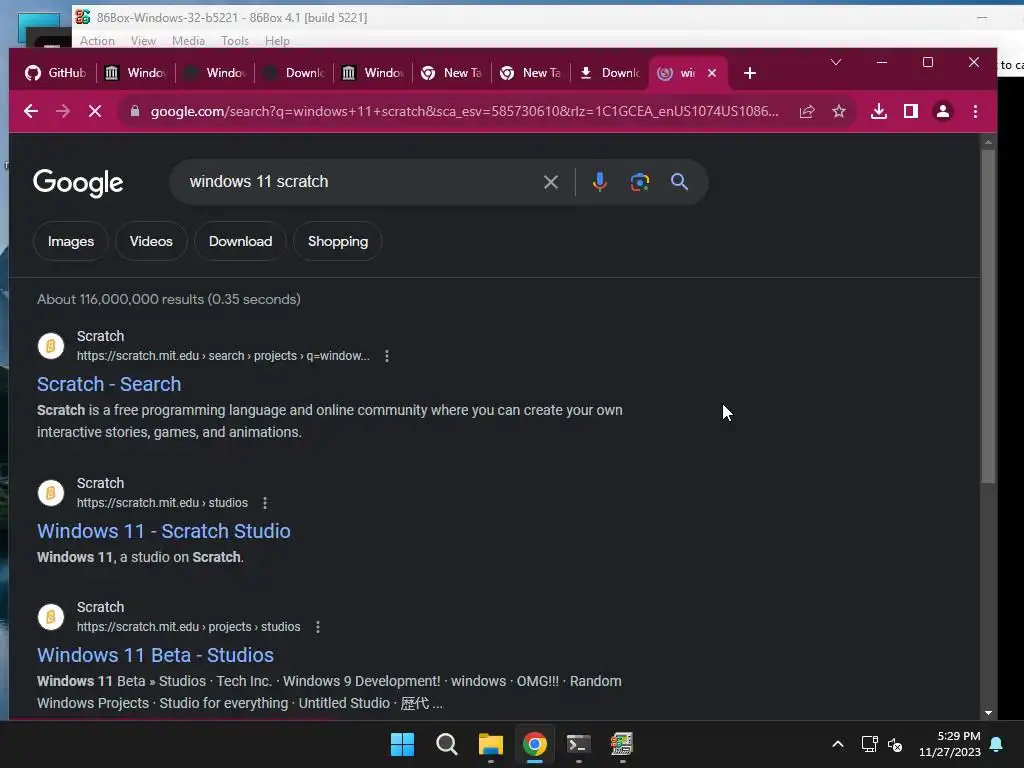Screen dimensions: 1024x768
Task: Open File Explorer from taskbar
Action: click(490, 744)
